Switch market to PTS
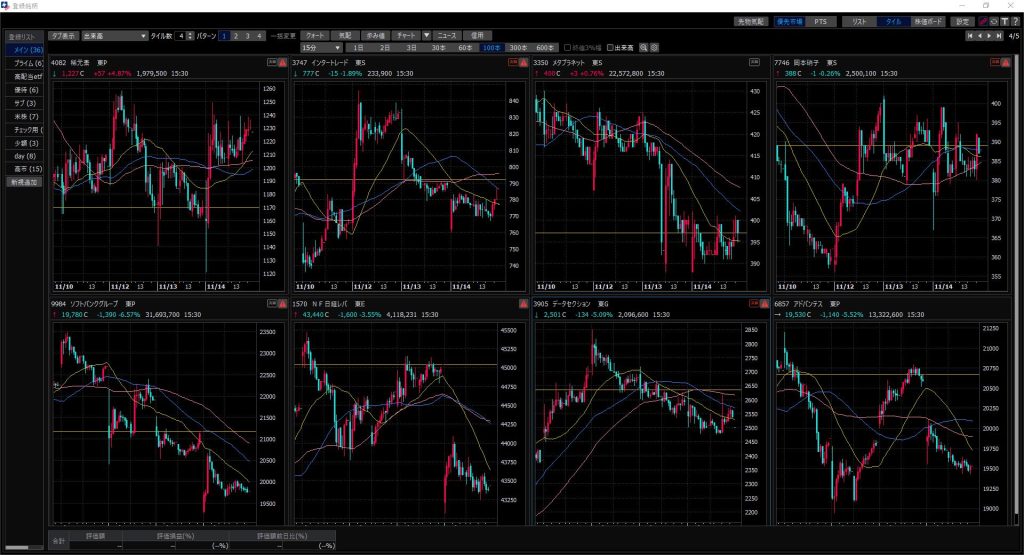 click(820, 21)
